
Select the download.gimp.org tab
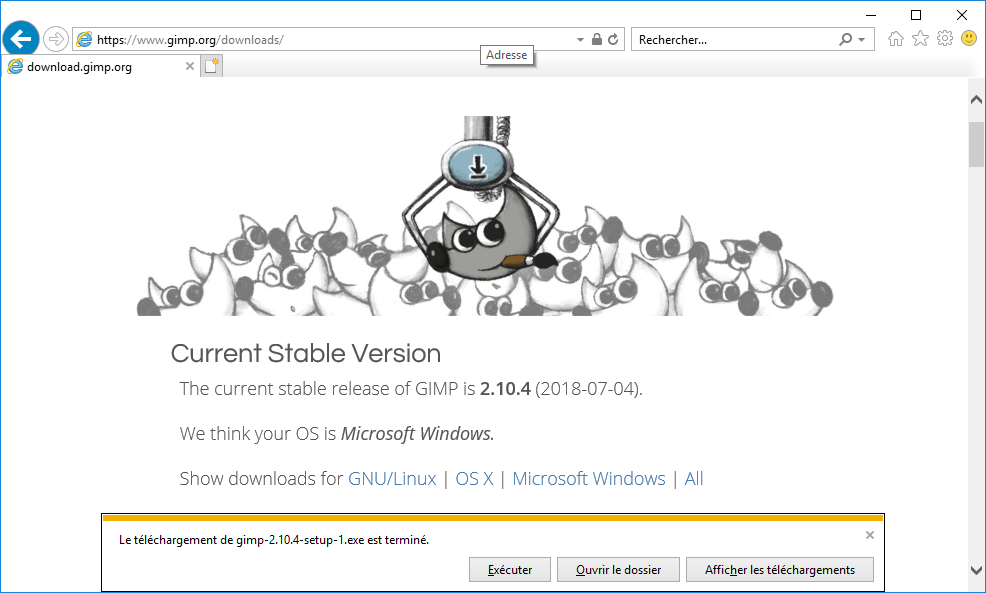(x=101, y=67)
